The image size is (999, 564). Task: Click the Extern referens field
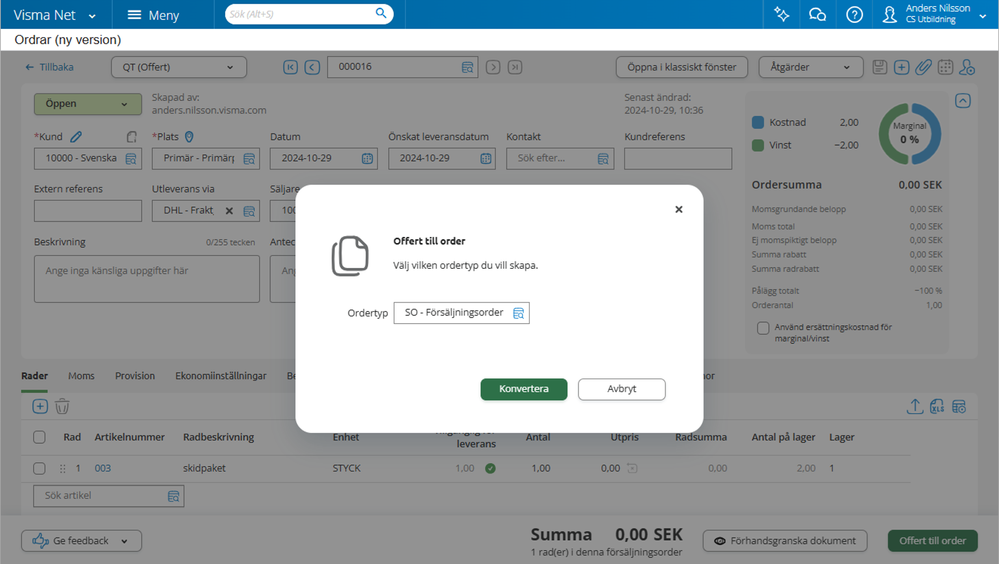88,211
